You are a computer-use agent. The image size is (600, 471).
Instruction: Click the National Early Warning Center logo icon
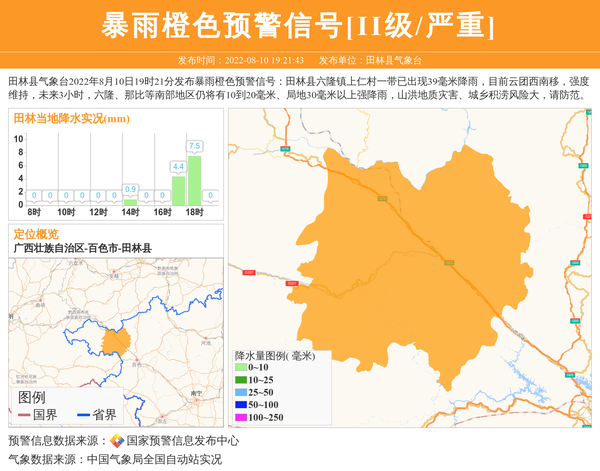pyautogui.click(x=117, y=441)
